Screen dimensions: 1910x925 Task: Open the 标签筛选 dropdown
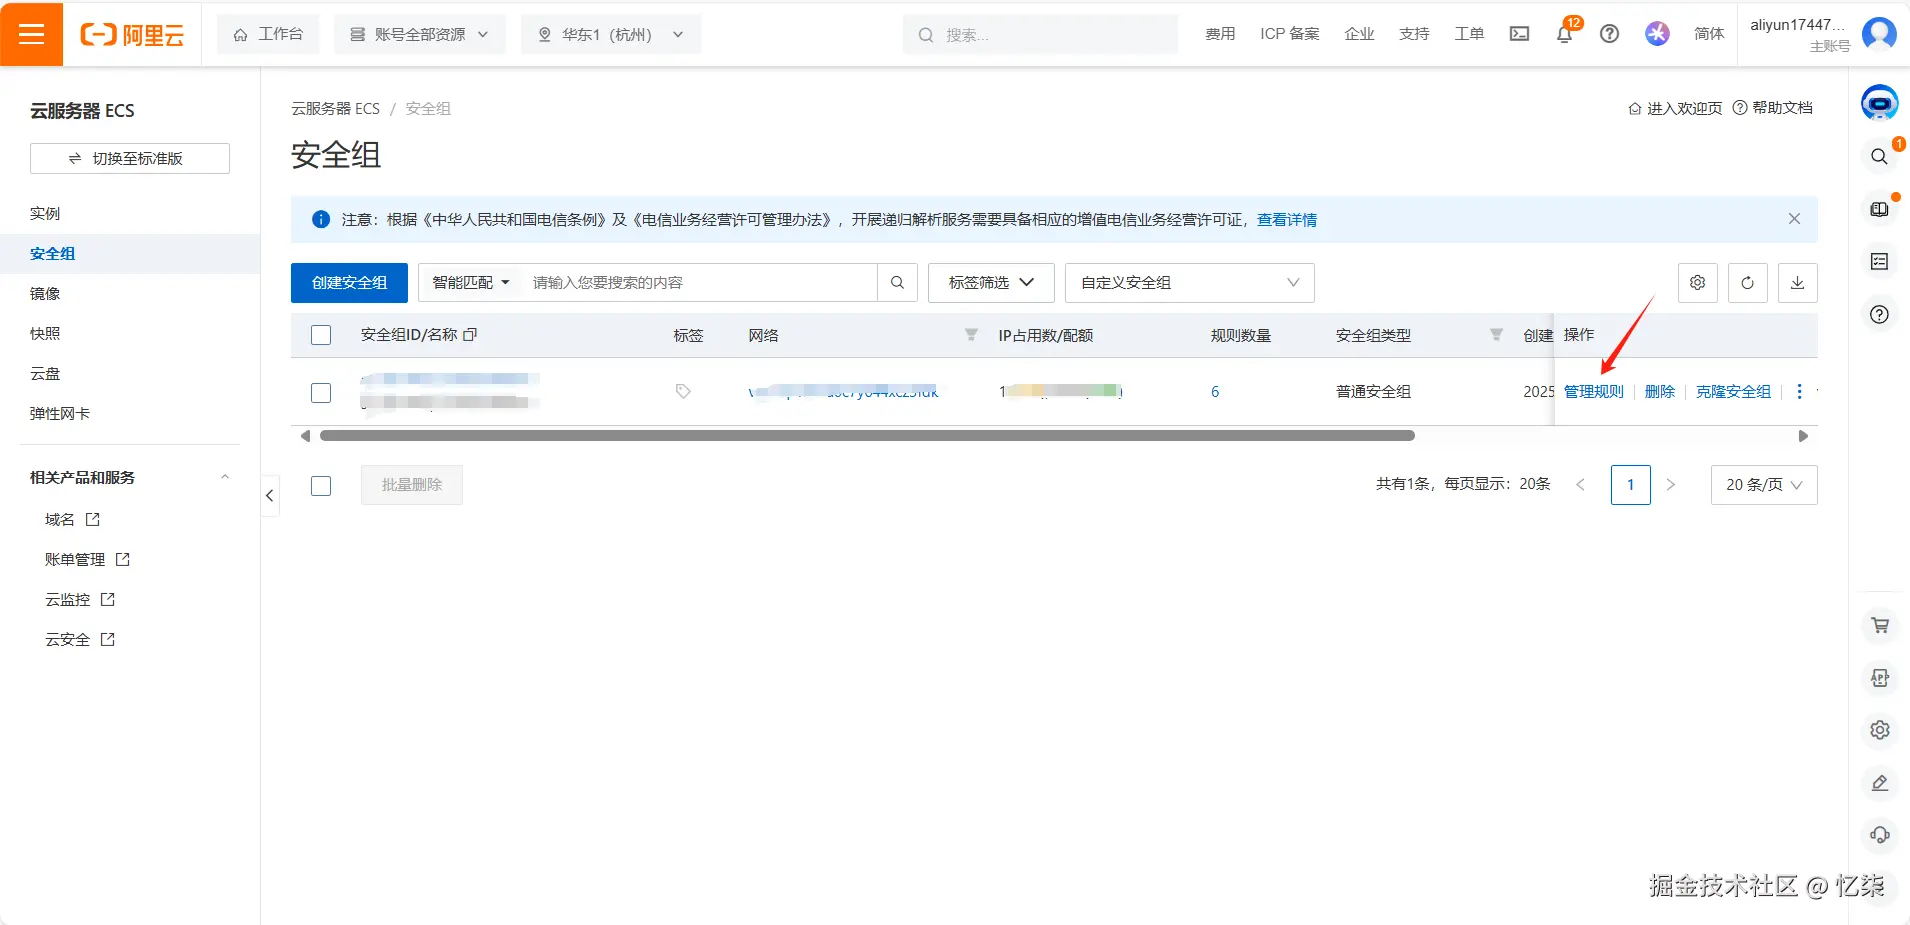click(x=991, y=283)
